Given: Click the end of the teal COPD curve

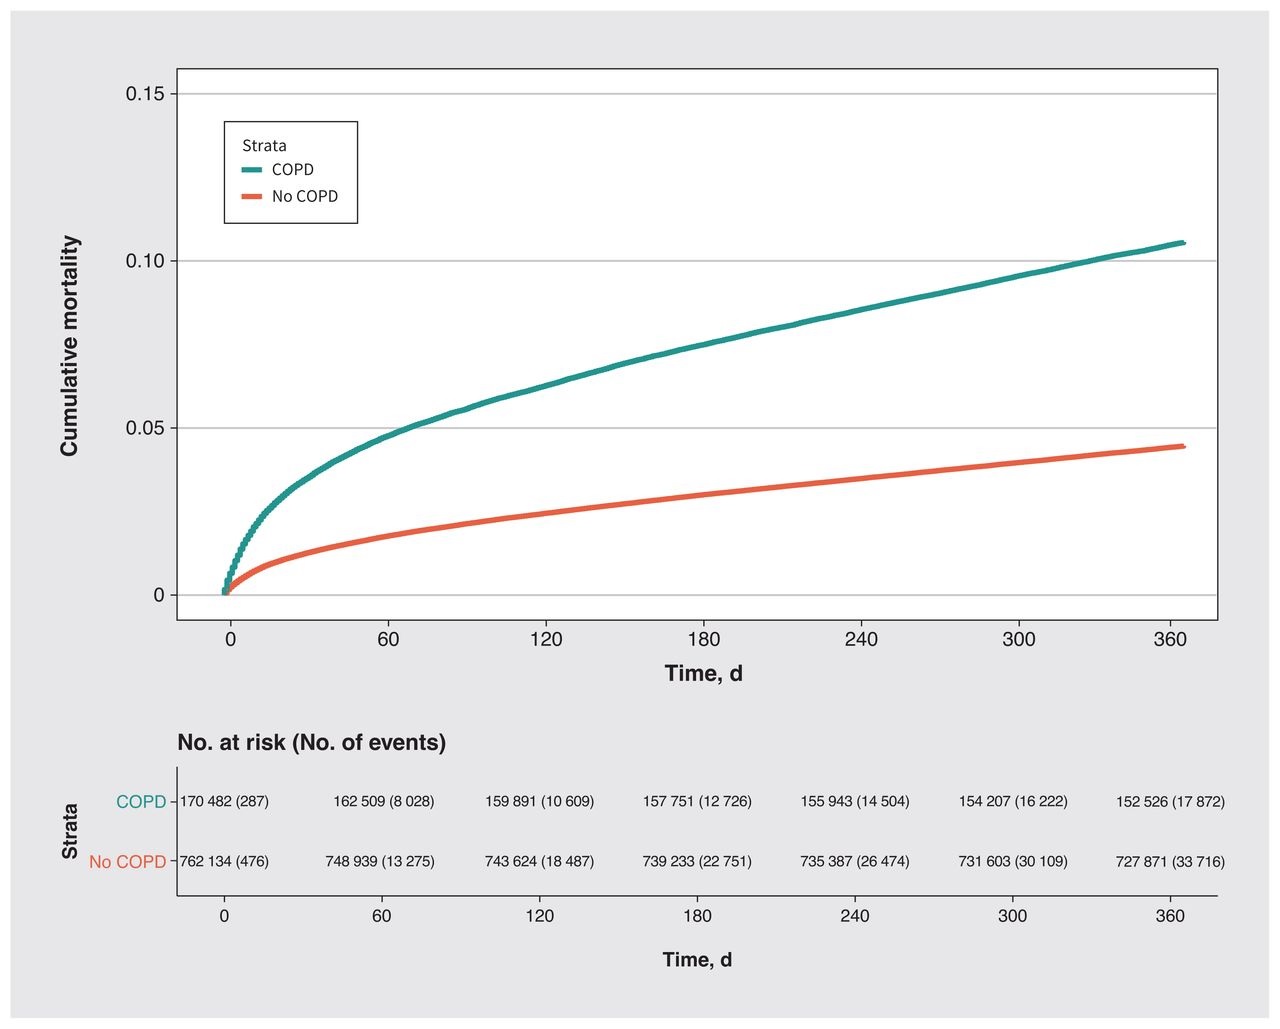Looking at the screenshot, I should point(1183,243).
